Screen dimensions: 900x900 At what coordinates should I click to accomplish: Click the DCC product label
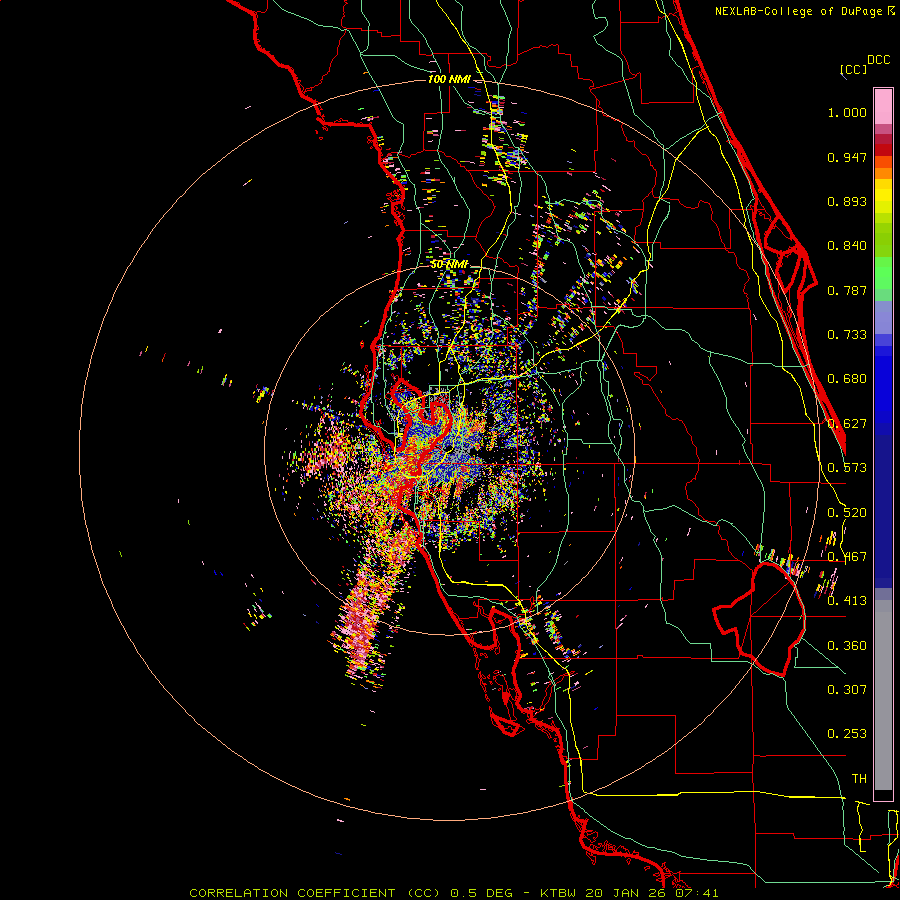pos(879,60)
